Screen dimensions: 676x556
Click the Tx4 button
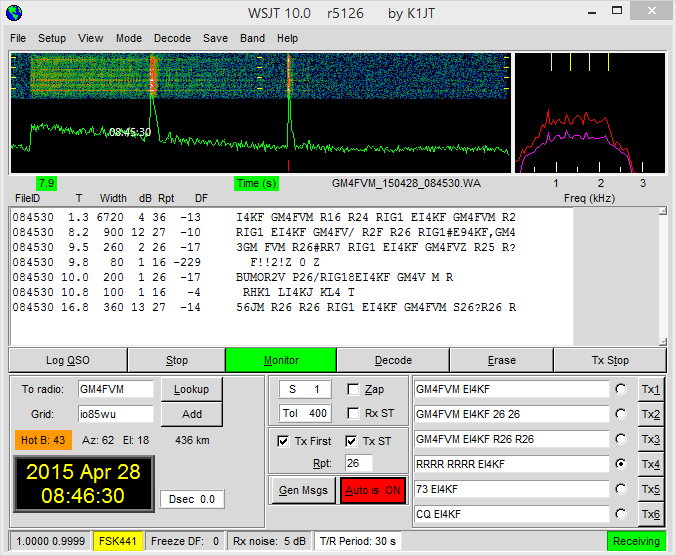(651, 464)
